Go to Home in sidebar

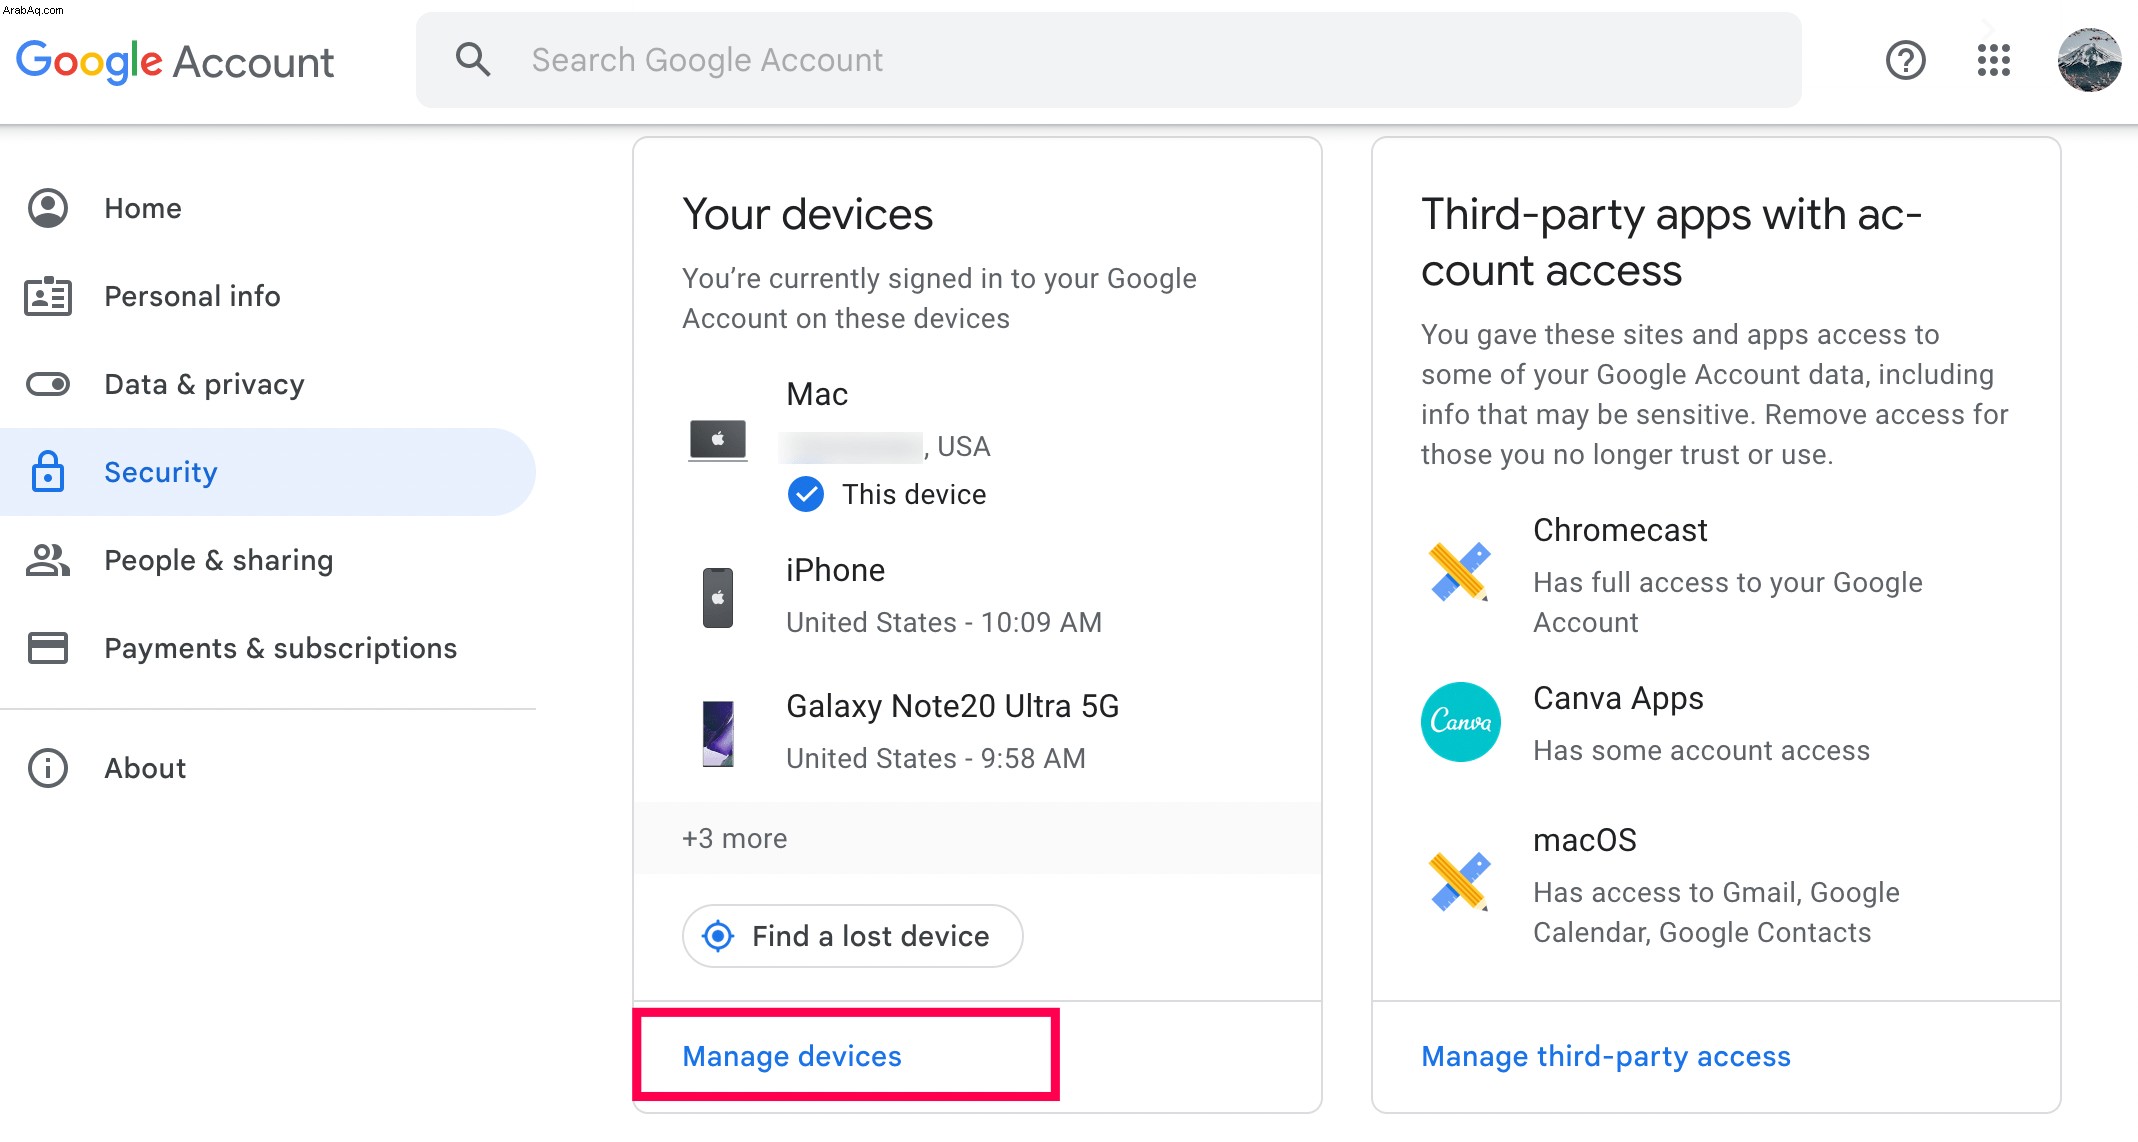tap(268, 208)
